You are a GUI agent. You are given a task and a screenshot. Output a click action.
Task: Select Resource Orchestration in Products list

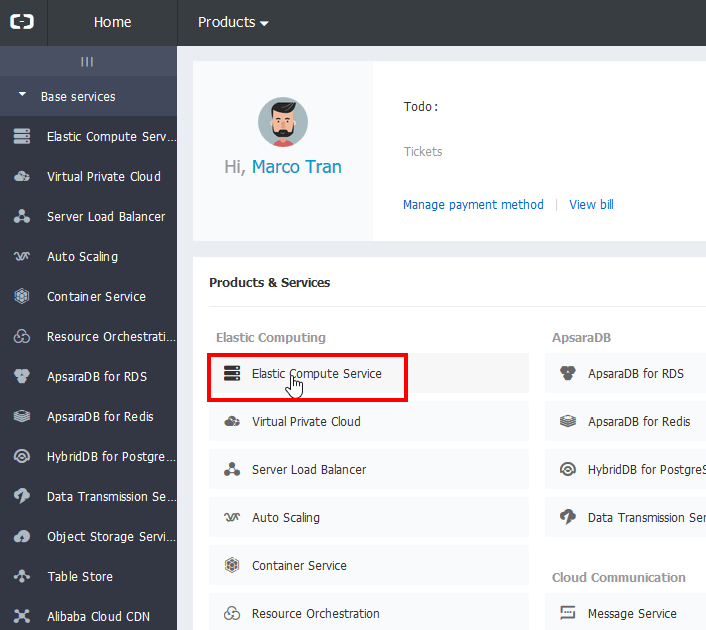(315, 614)
